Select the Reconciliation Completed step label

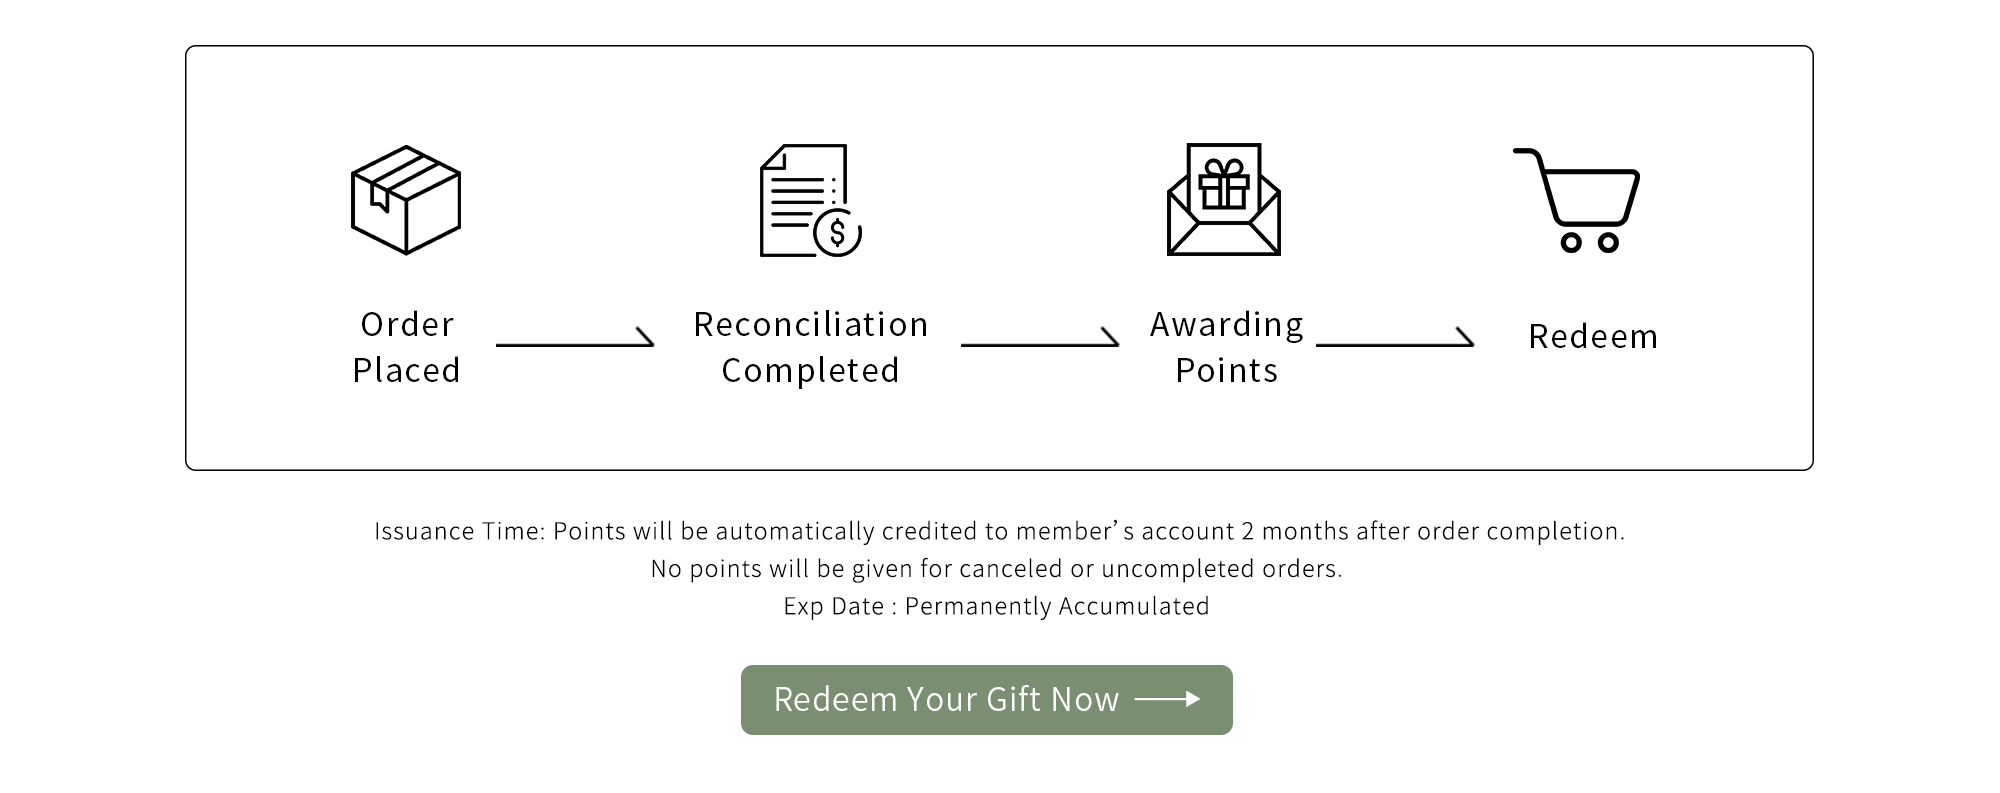[811, 347]
